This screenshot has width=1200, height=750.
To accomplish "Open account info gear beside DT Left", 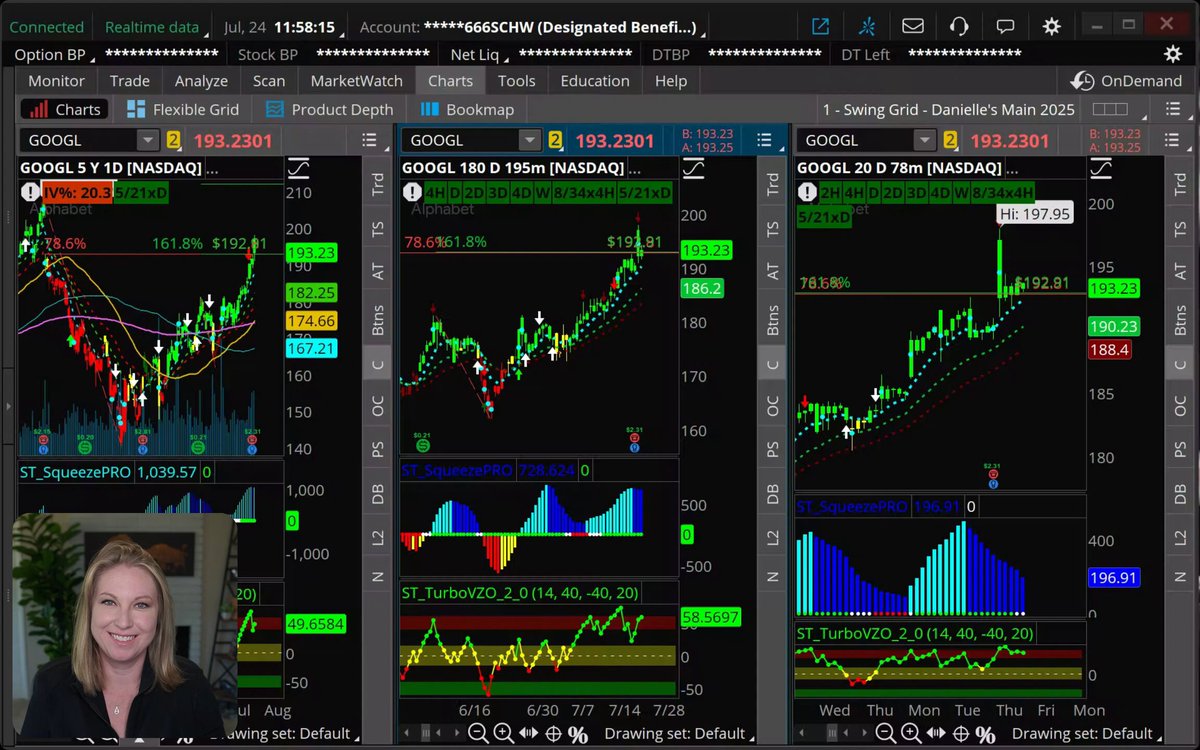I will pyautogui.click(x=1172, y=54).
